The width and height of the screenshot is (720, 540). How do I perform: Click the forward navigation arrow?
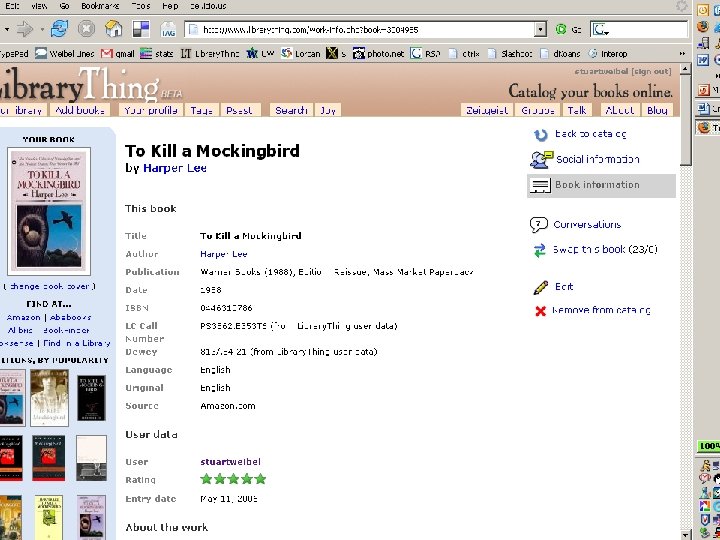(x=25, y=29)
